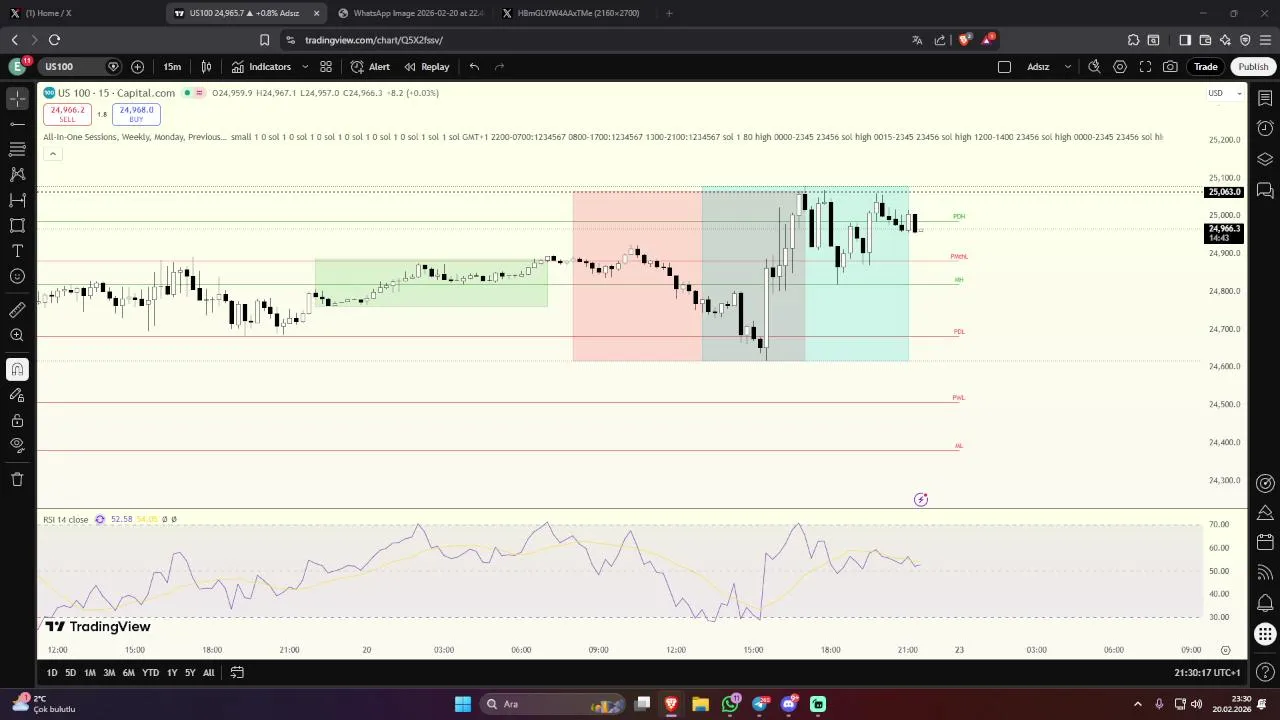This screenshot has width=1280, height=720.
Task: Open timezone menu at 21:30:17 UTC+1
Action: 1207,673
